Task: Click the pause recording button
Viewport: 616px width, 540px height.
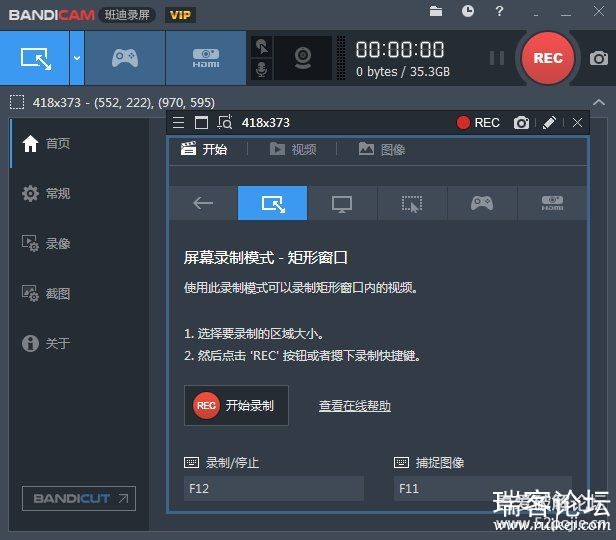Action: tap(497, 58)
